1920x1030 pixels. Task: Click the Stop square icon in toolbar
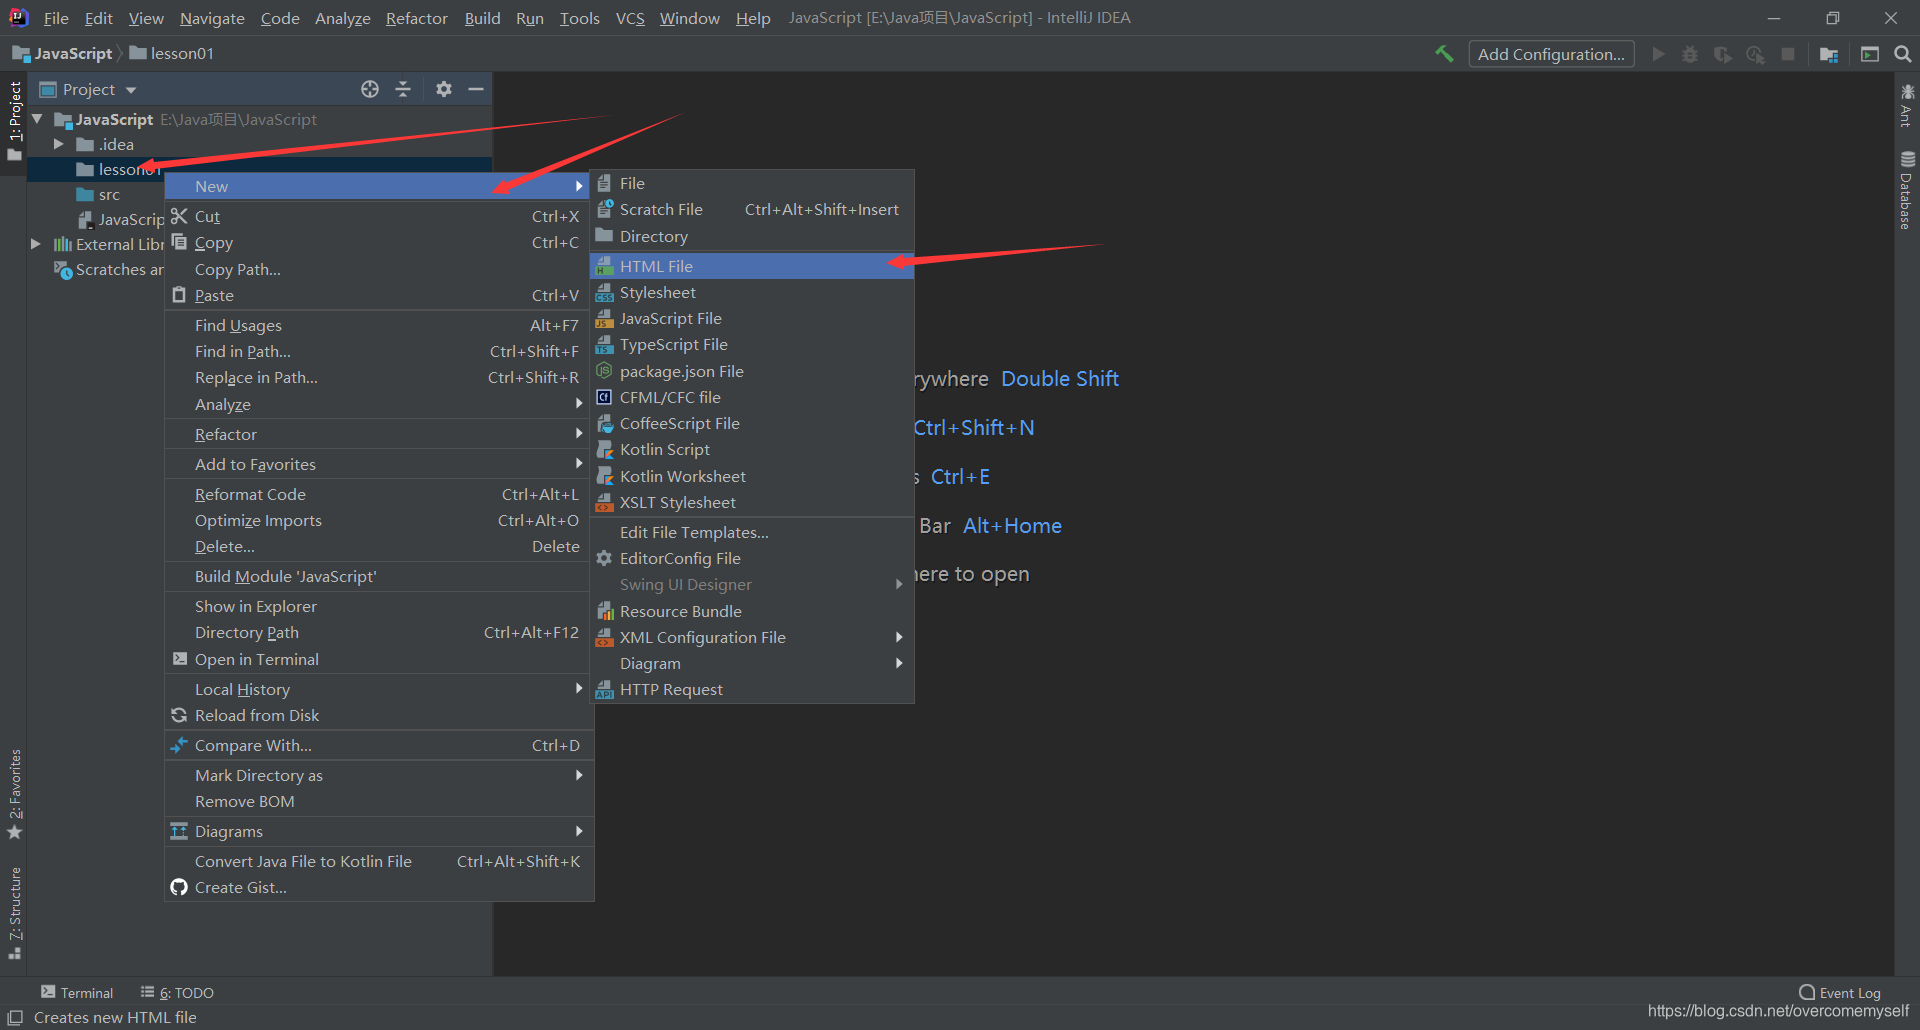pos(1788,54)
